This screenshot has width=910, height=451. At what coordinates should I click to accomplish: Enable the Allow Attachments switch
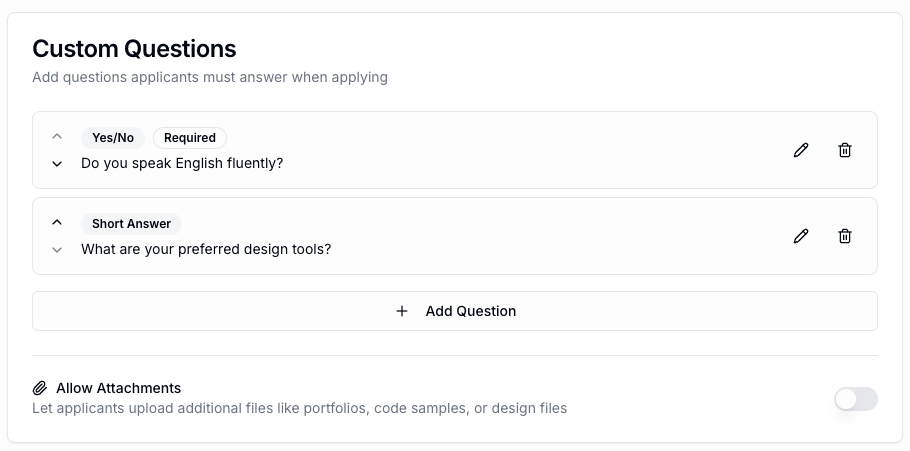coord(856,399)
